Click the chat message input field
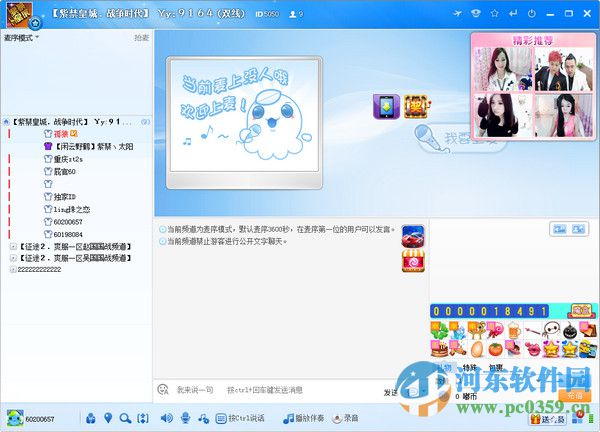This screenshot has width=600, height=432. tap(268, 390)
